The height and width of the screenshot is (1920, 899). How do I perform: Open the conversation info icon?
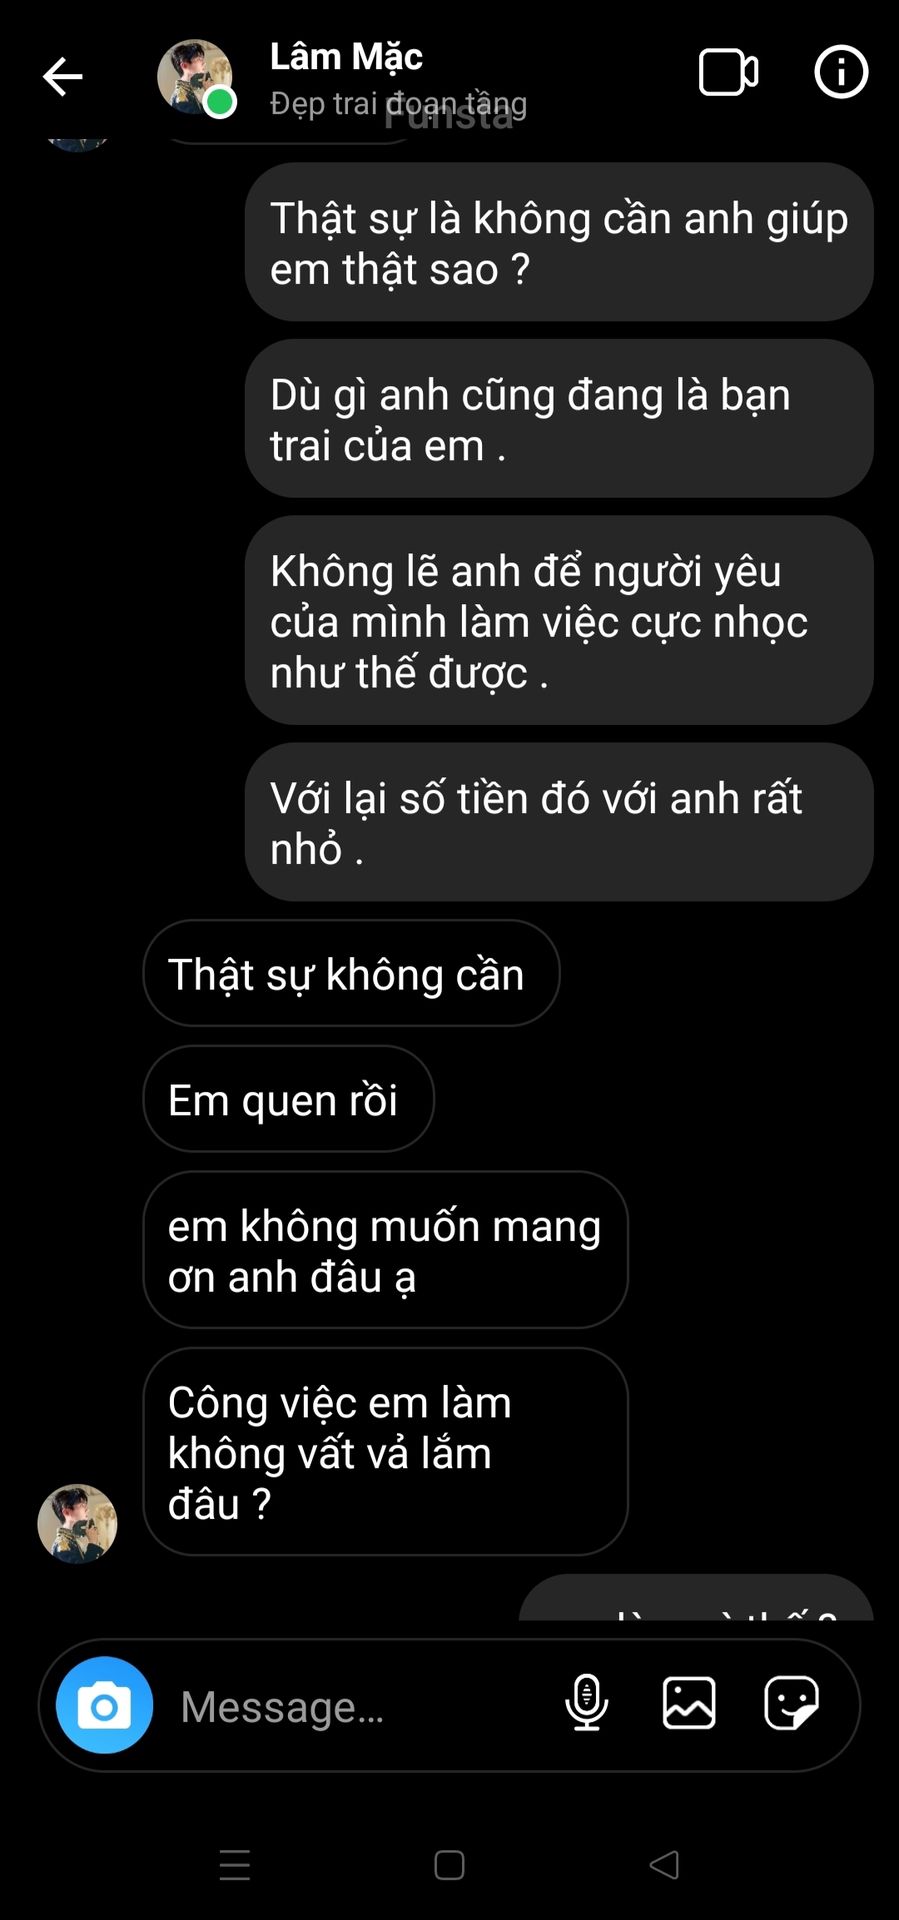(841, 72)
